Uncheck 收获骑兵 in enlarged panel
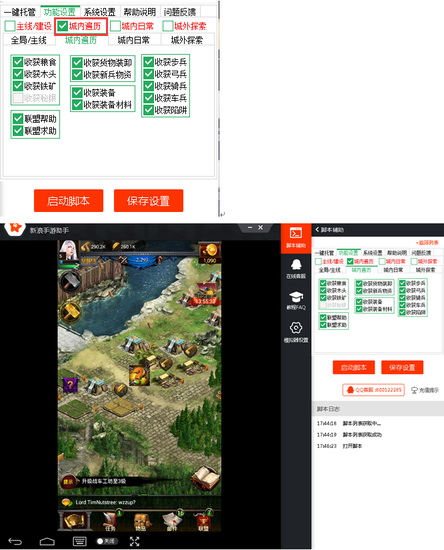The width and height of the screenshot is (444, 550). [x=149, y=86]
